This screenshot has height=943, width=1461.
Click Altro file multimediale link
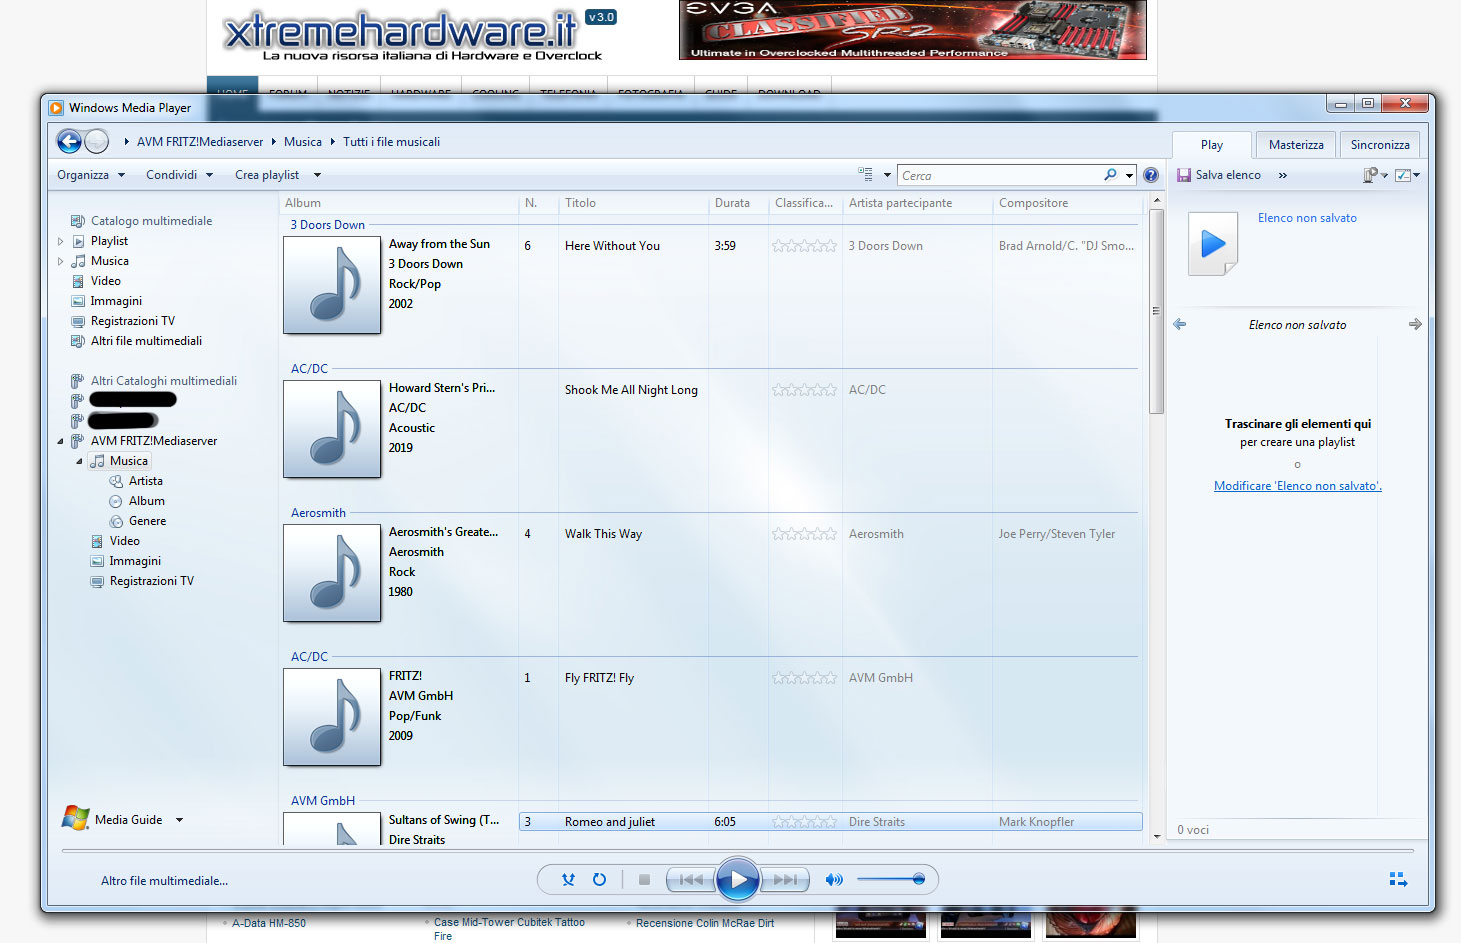tap(164, 881)
